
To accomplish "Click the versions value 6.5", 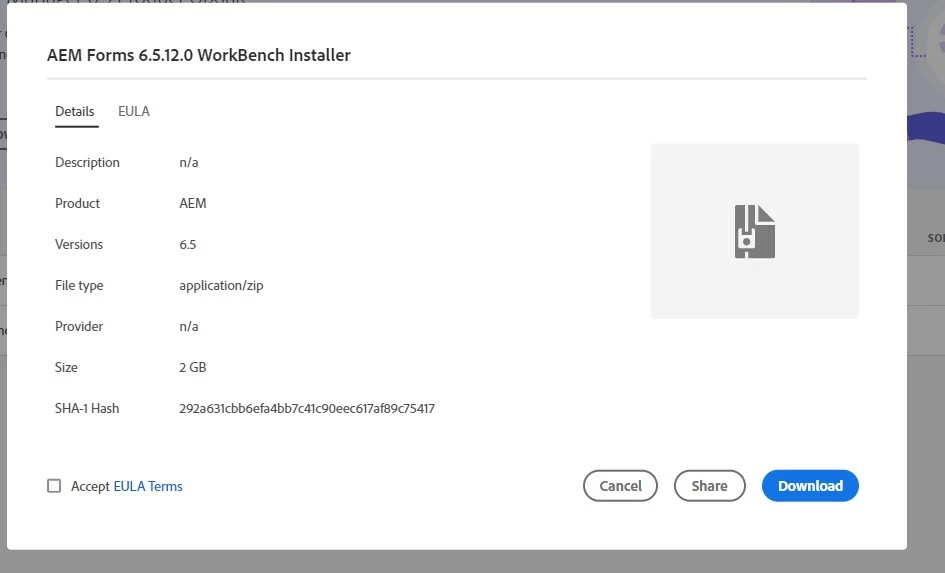I will pyautogui.click(x=187, y=245).
